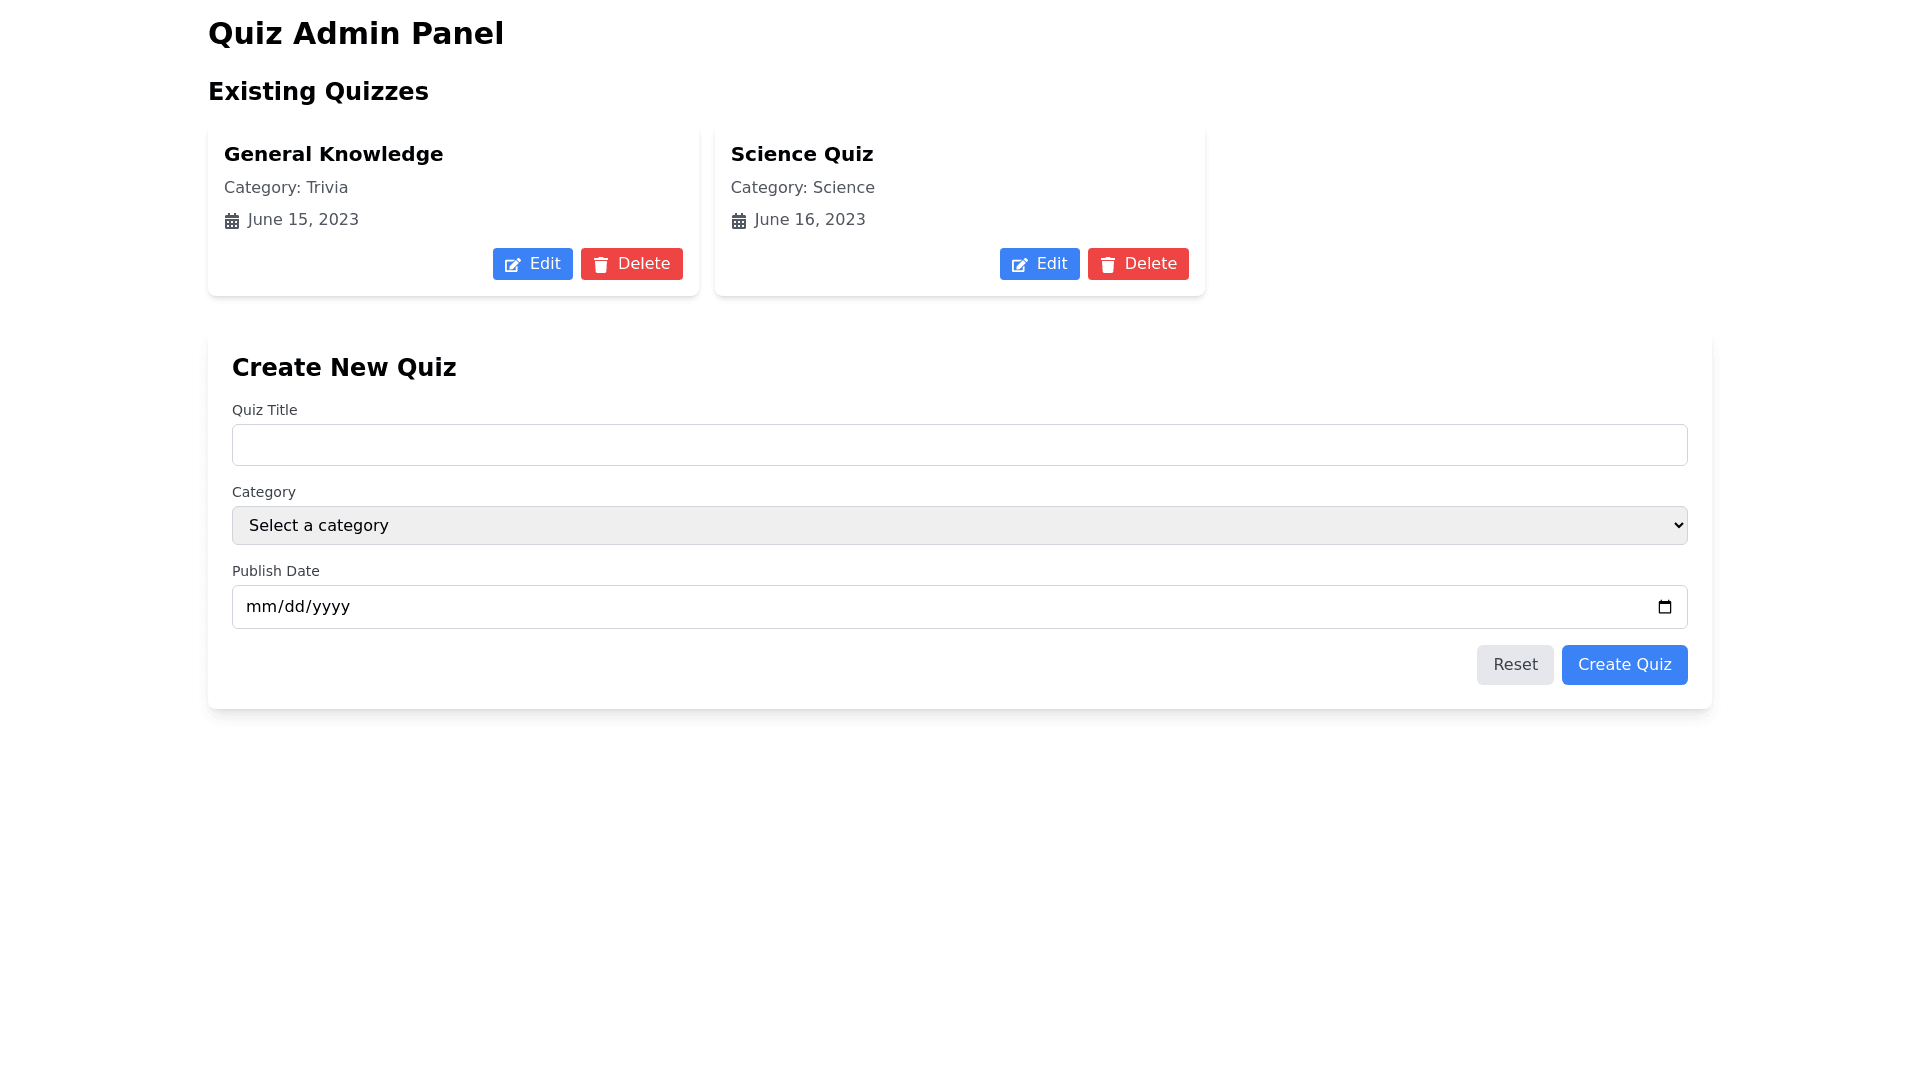Click the Create Quiz button
The image size is (1920, 1080).
[1624, 665]
